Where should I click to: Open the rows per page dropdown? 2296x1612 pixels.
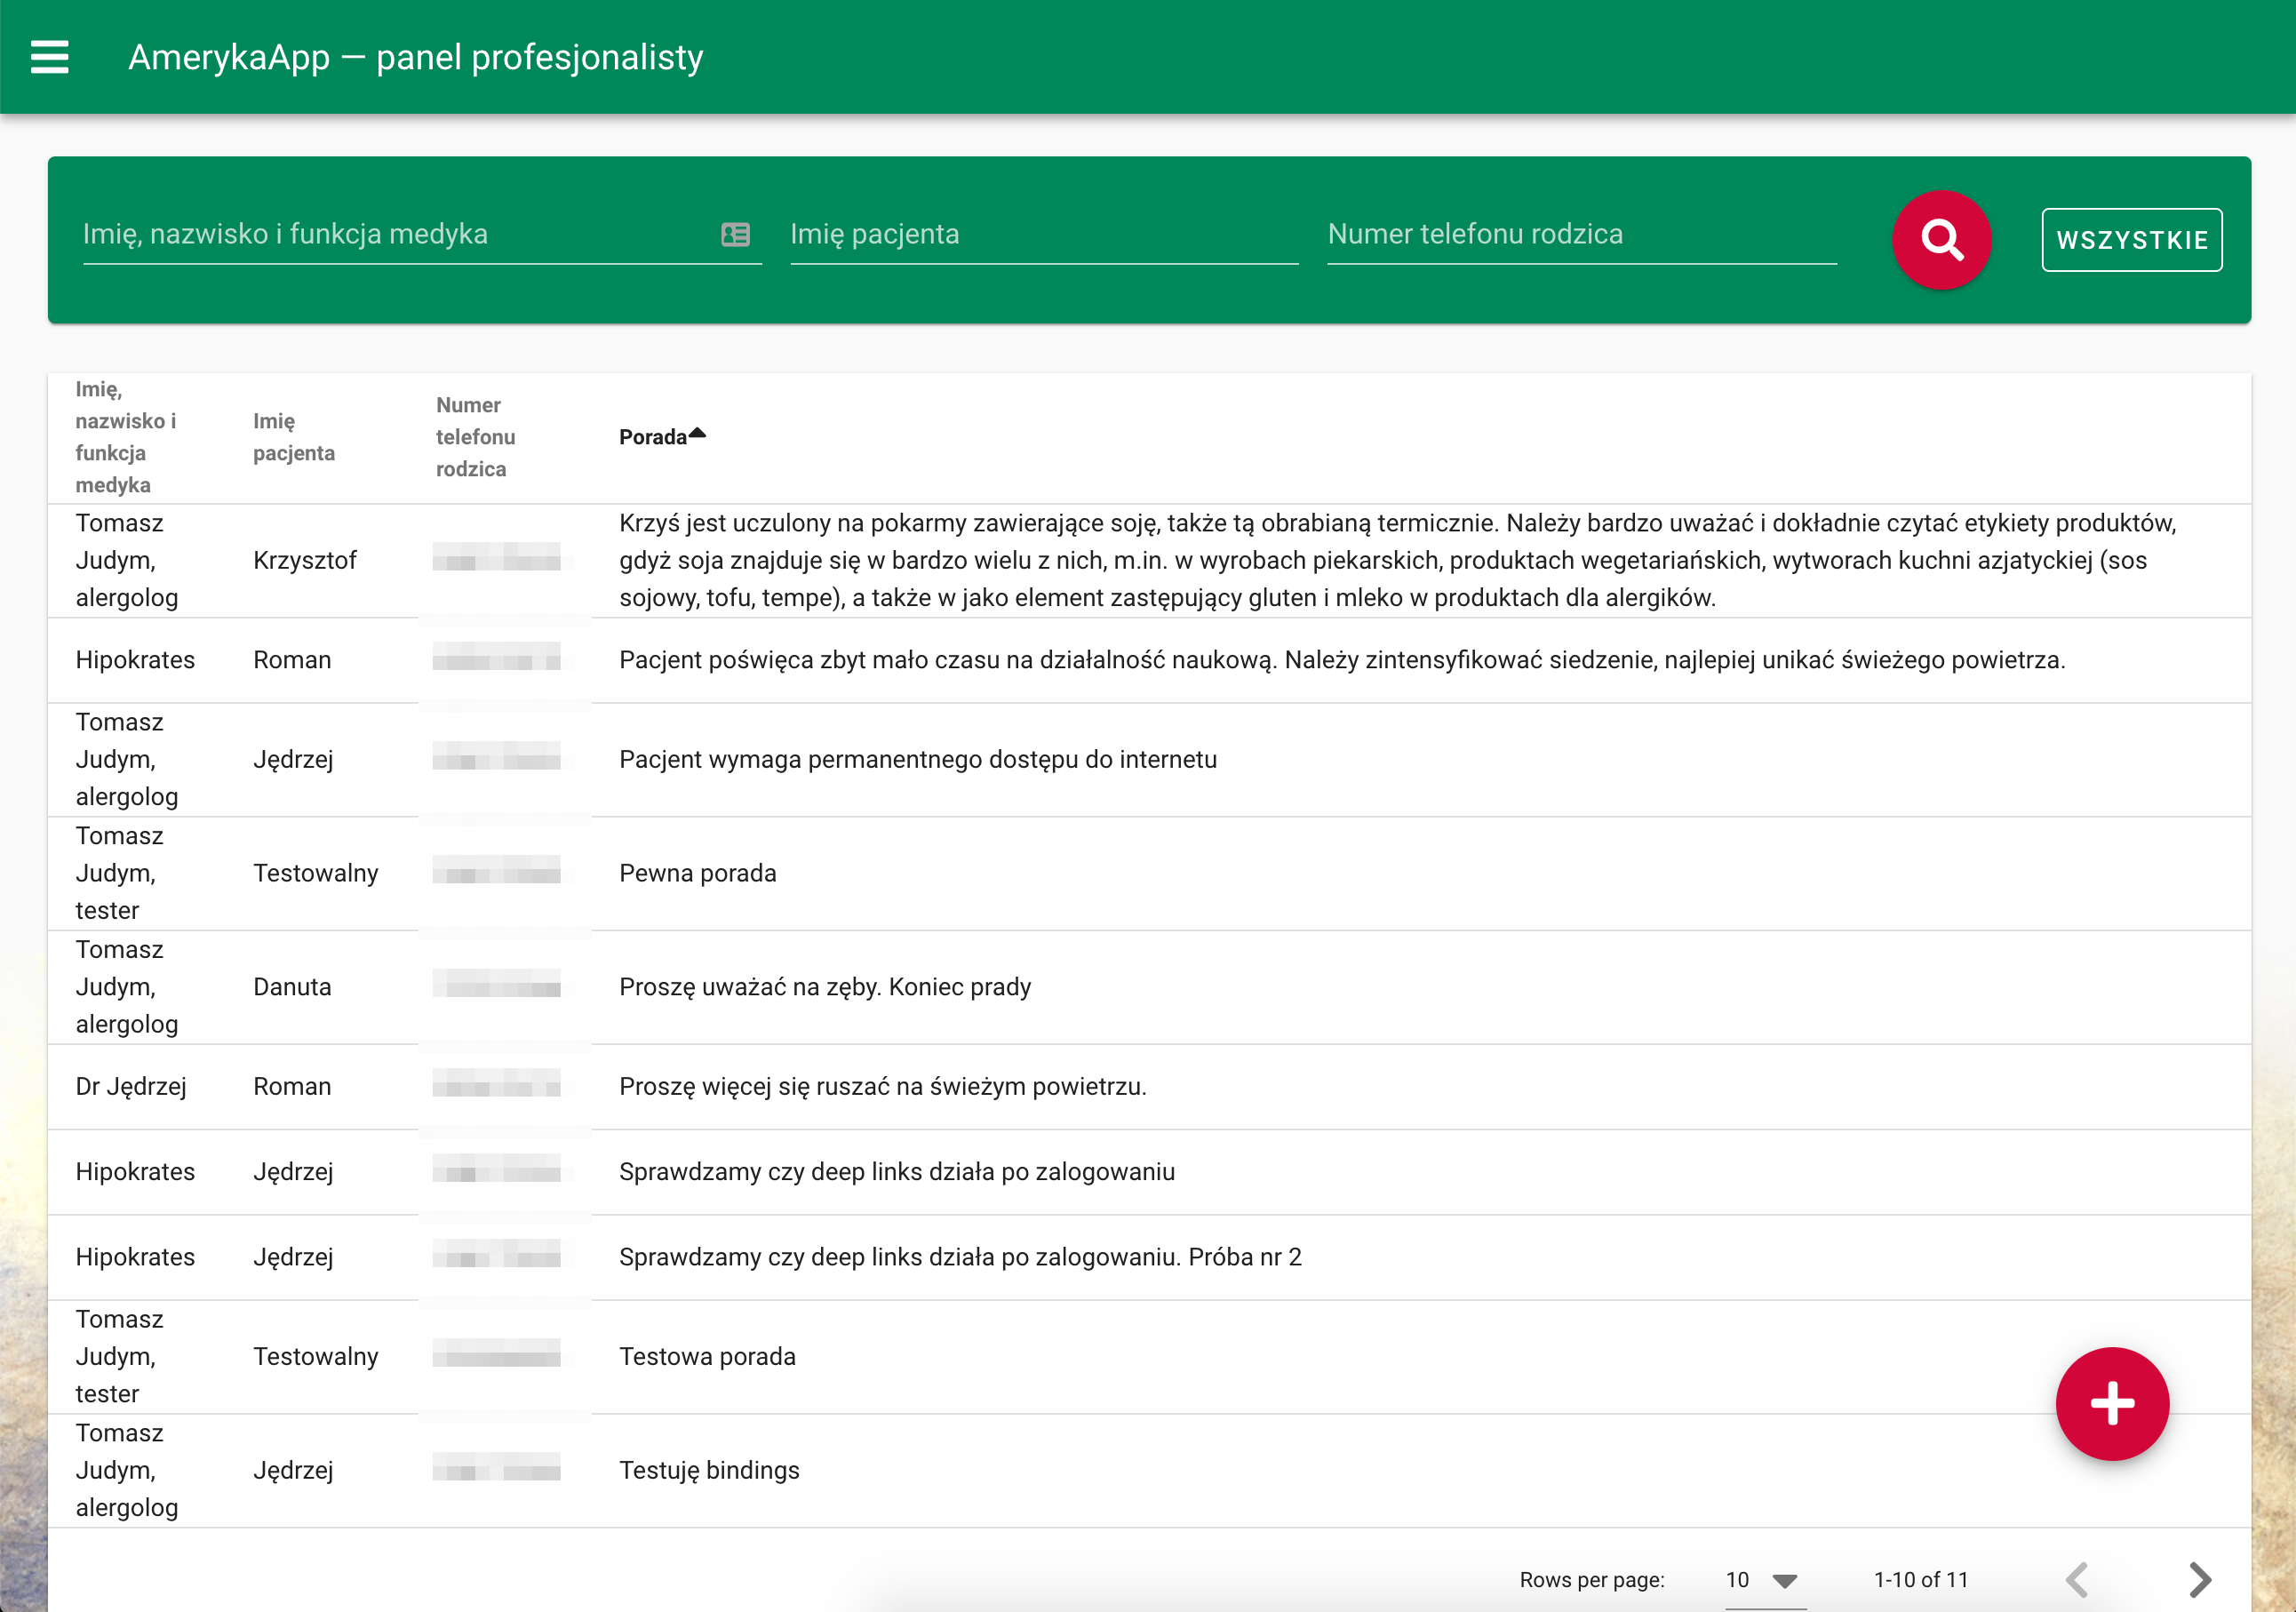tap(1764, 1580)
